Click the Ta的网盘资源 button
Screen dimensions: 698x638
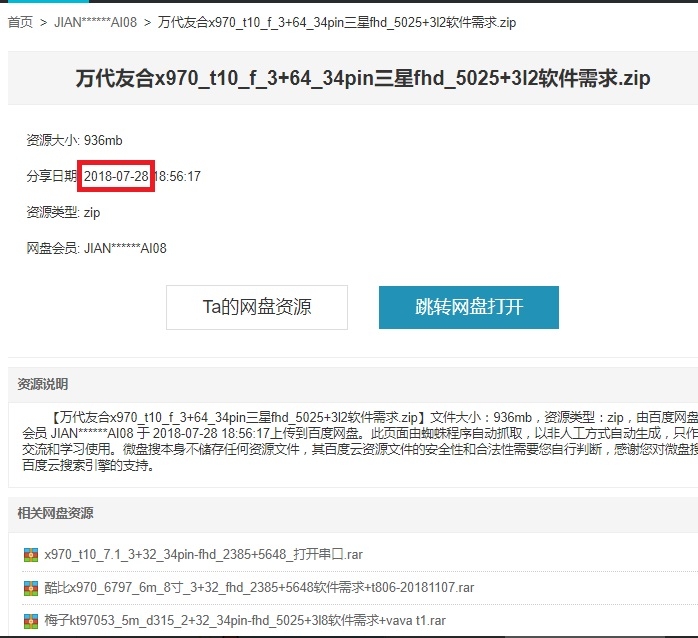[257, 307]
